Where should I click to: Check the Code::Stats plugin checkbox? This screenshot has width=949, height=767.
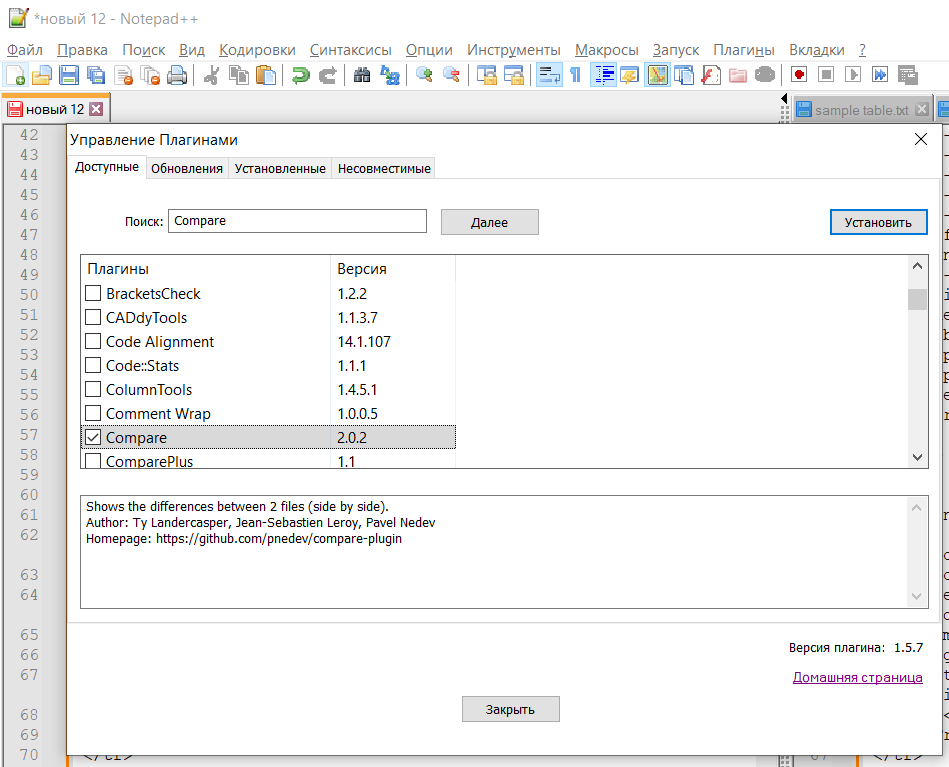93,366
